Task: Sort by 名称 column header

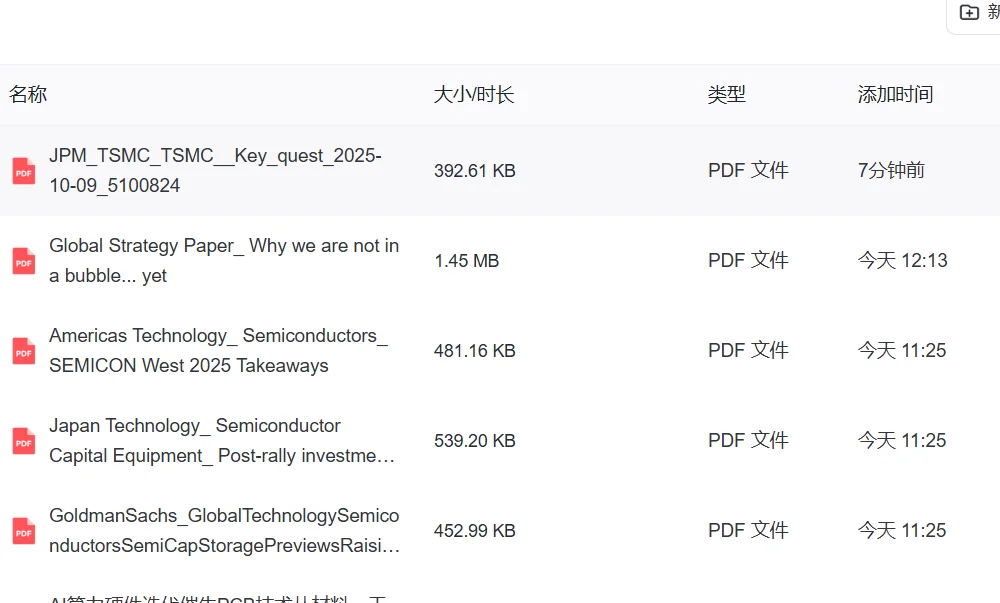Action: [28, 95]
